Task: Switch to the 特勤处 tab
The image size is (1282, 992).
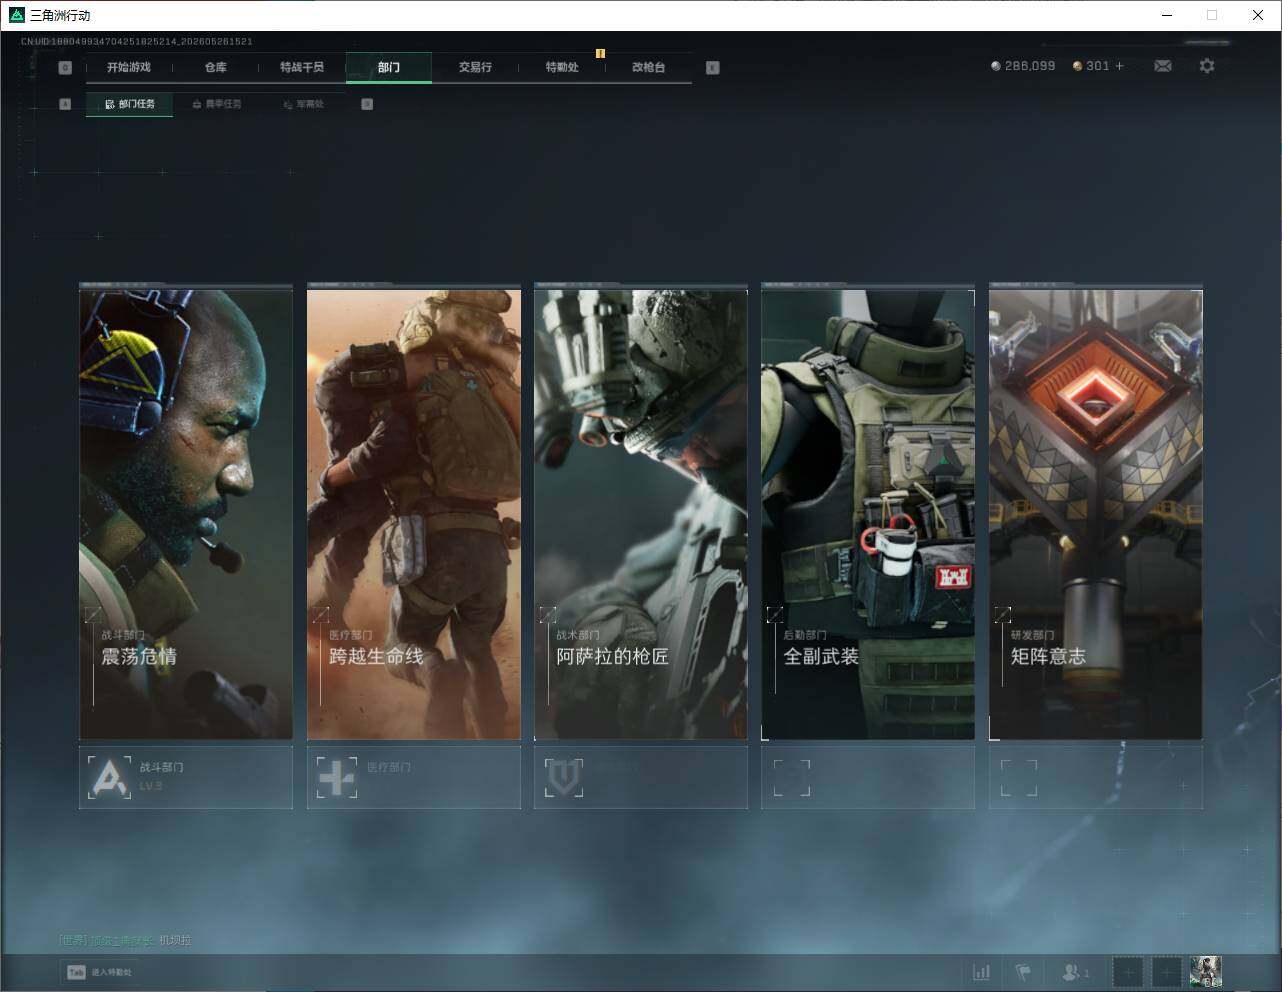Action: [x=562, y=67]
